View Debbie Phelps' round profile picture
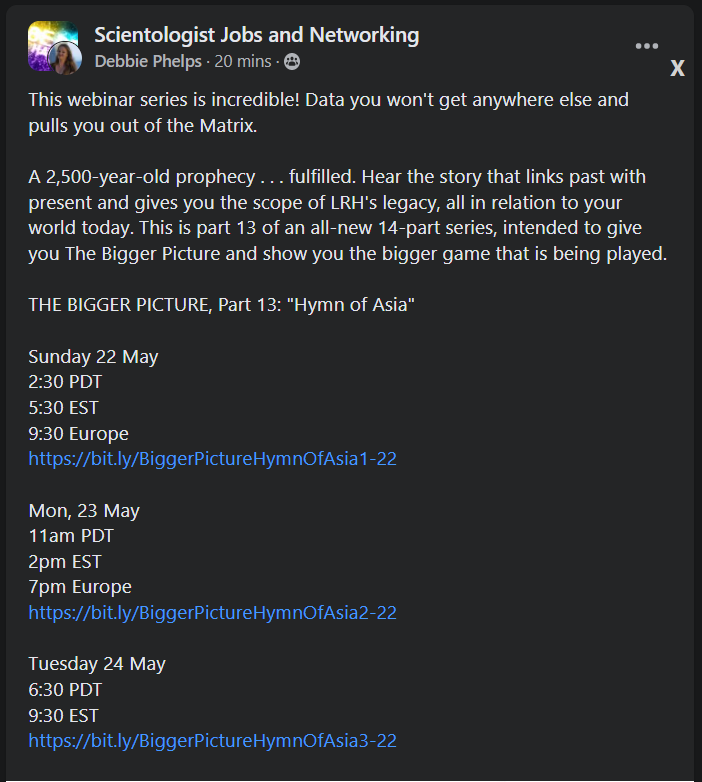This screenshot has height=782, width=702. click(x=65, y=58)
